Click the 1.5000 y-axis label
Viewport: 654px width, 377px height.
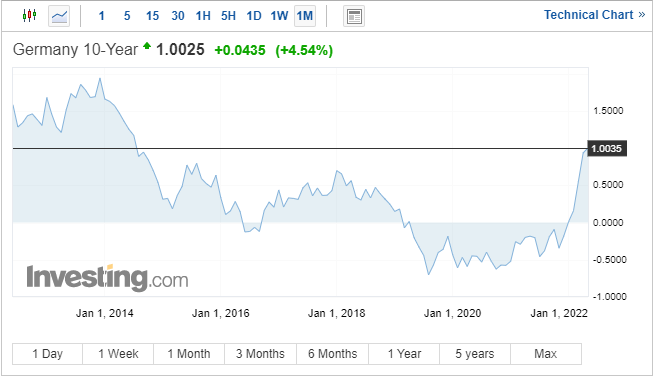pyautogui.click(x=608, y=111)
